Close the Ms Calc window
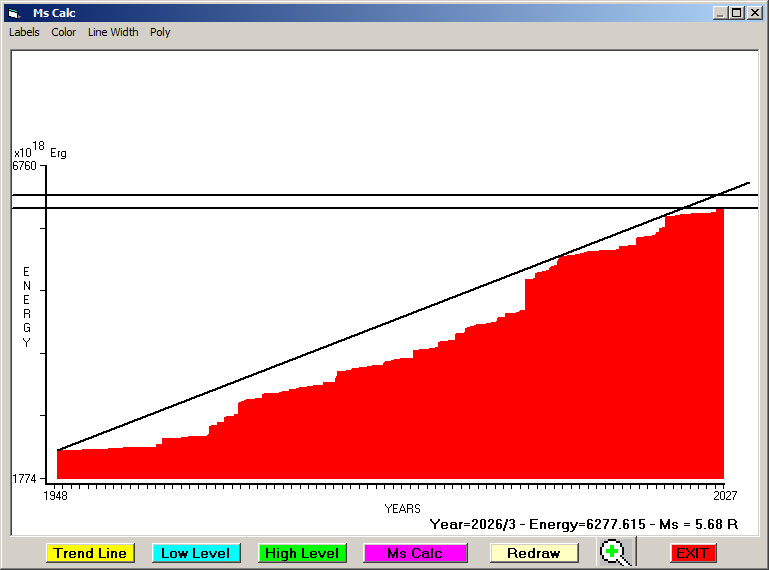Screen dimensions: 769x570 pyautogui.click(x=753, y=13)
